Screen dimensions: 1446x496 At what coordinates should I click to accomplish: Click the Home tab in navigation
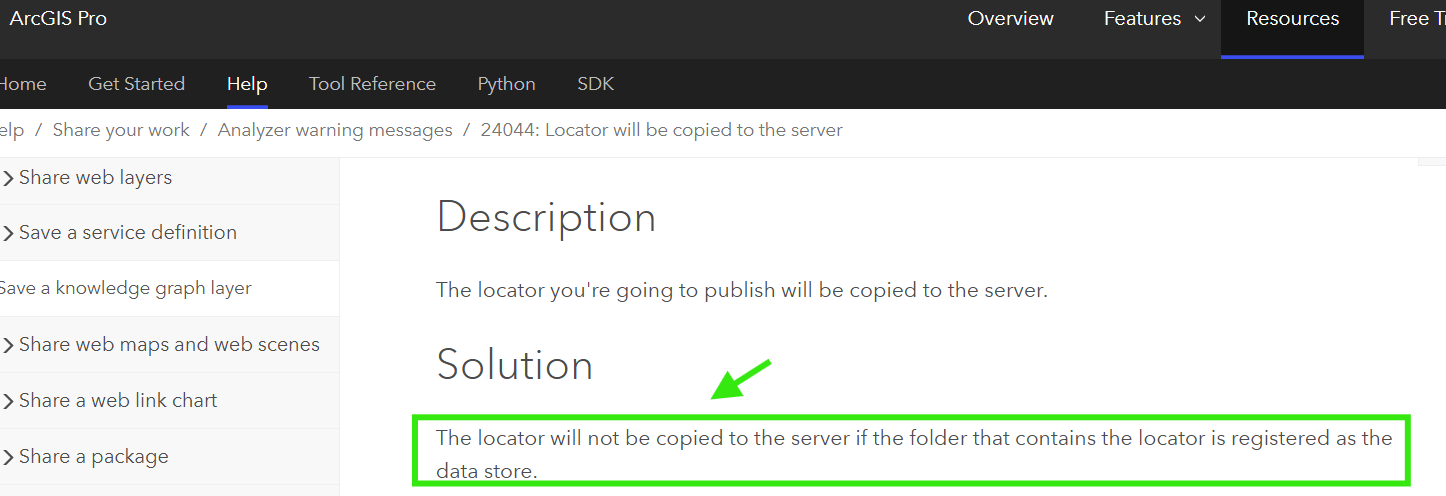click(23, 84)
